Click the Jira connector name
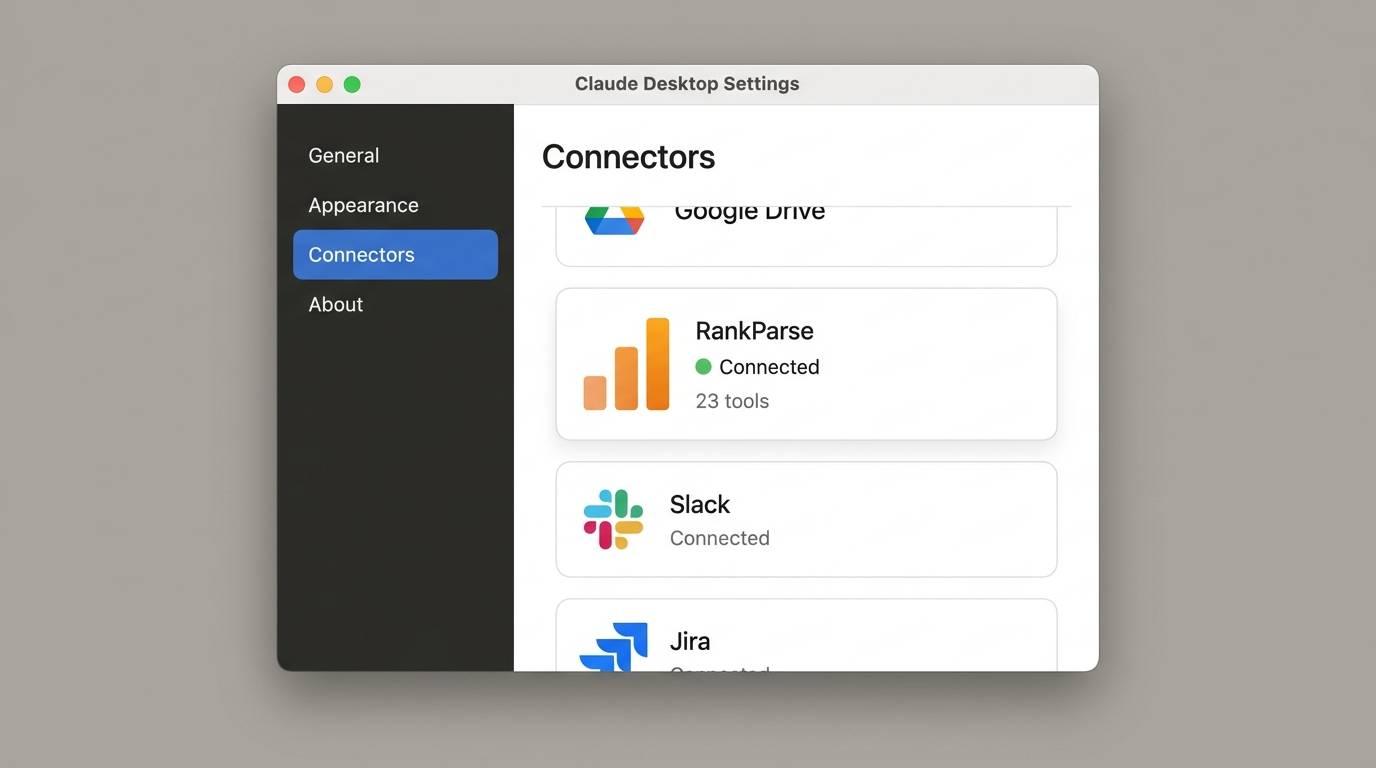Viewport: 1376px width, 768px height. [x=690, y=641]
